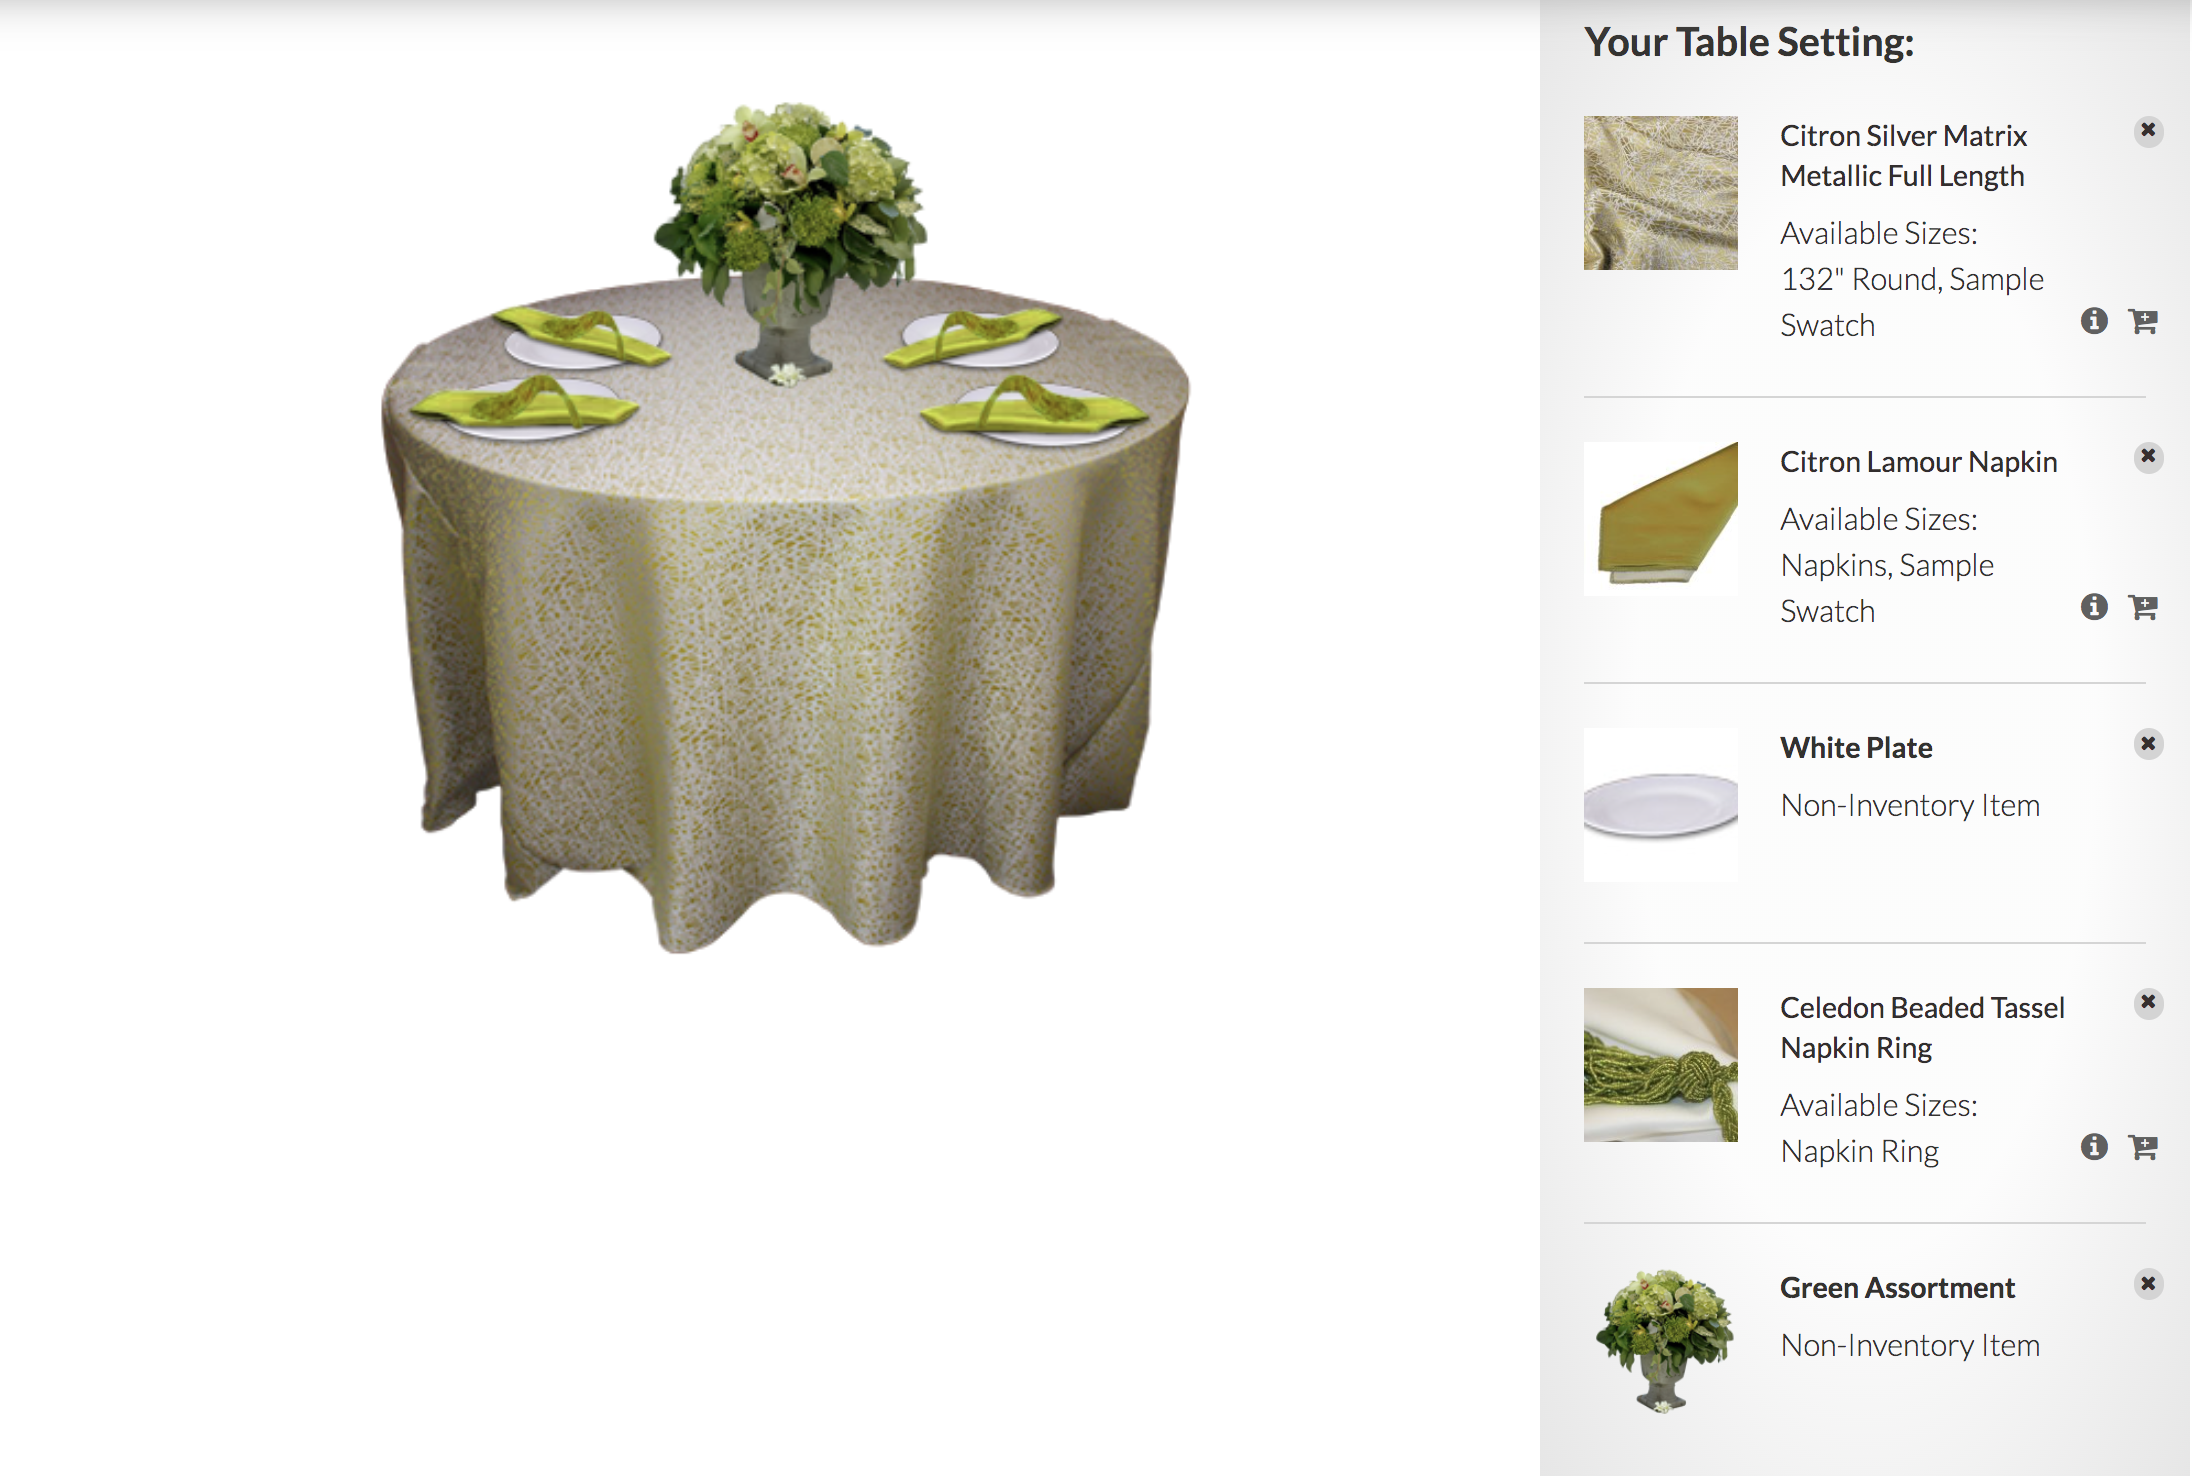Add Citron Silver Matrix linen to cart
This screenshot has width=2192, height=1476.
tap(2143, 321)
